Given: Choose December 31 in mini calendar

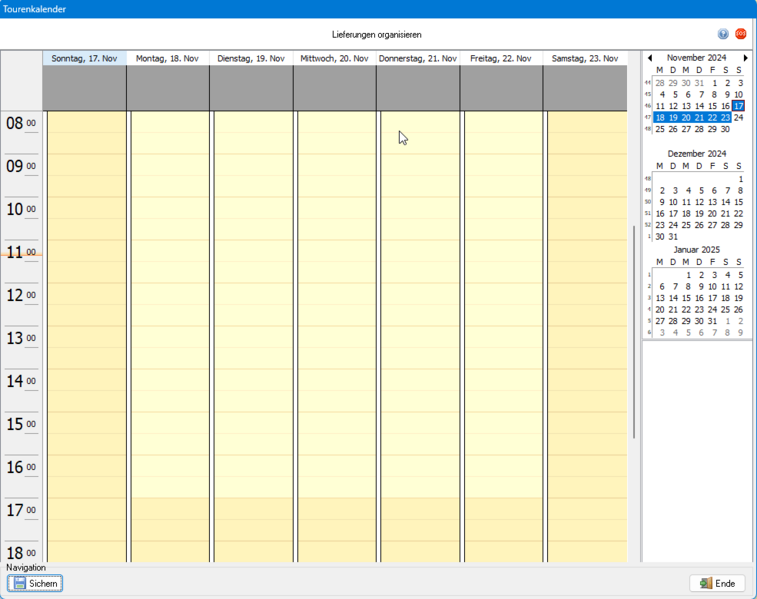Looking at the screenshot, I should [x=673, y=237].
